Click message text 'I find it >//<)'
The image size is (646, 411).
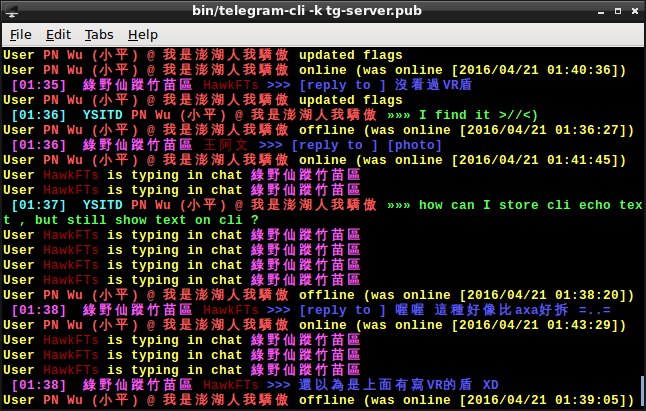click(478, 115)
